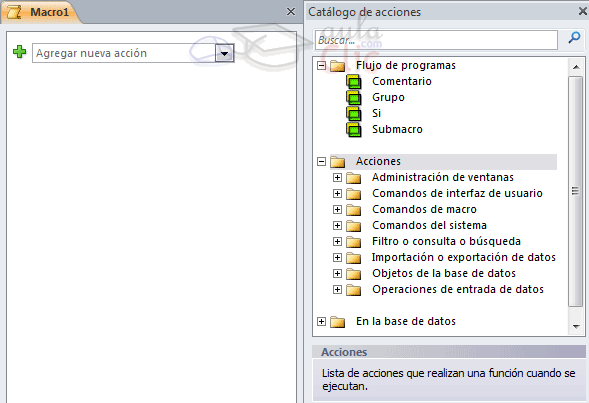Click the catalog vertical scrollbar thumb
Viewport: 589px width, 403px height.
tap(575, 192)
